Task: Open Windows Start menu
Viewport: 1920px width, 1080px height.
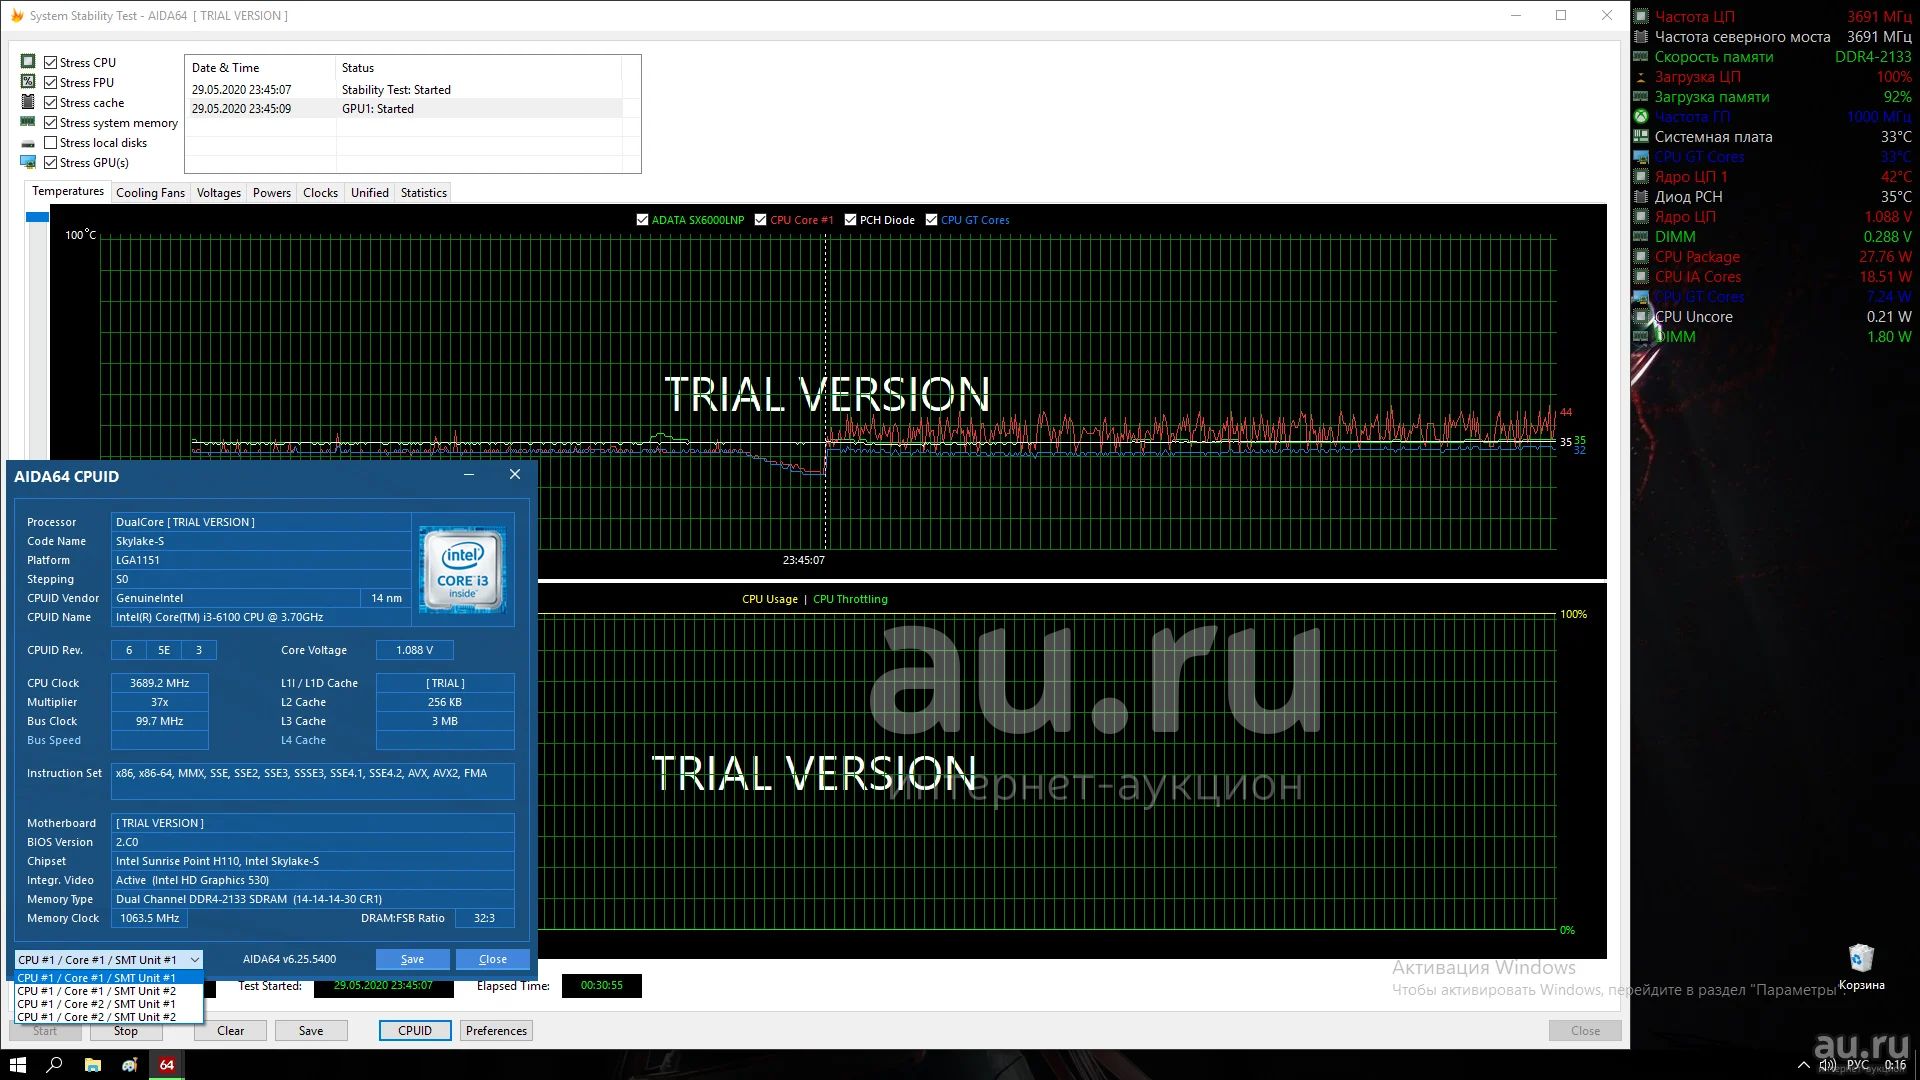Action: click(x=18, y=1065)
